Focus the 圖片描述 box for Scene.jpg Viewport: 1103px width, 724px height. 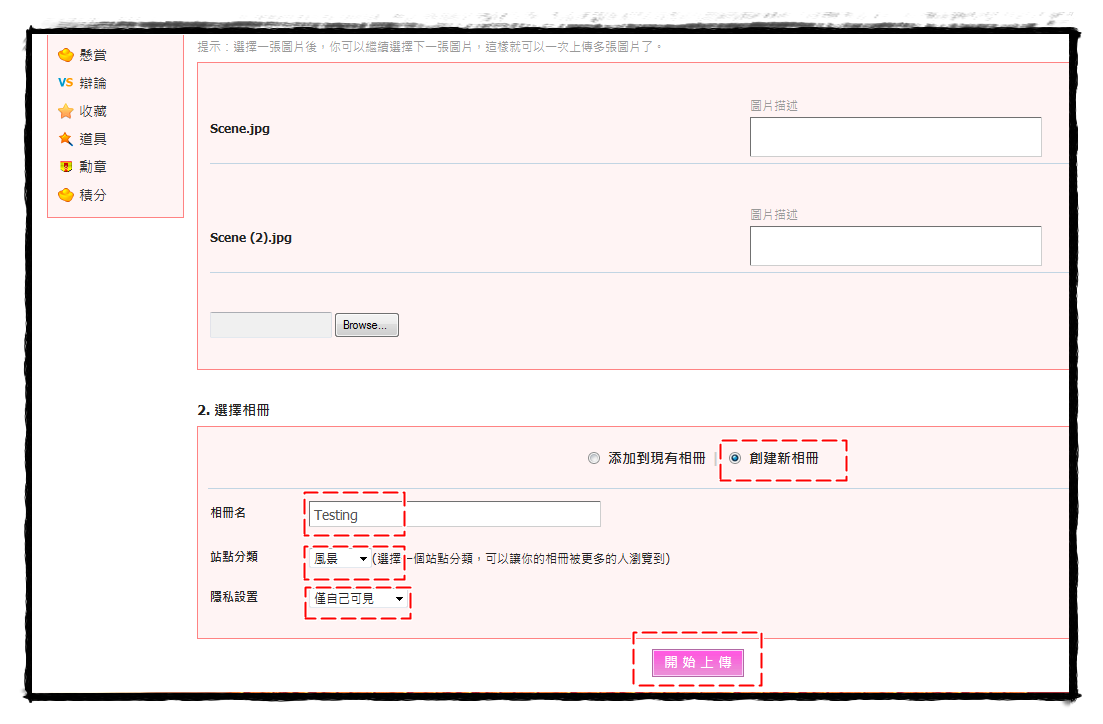[x=895, y=137]
